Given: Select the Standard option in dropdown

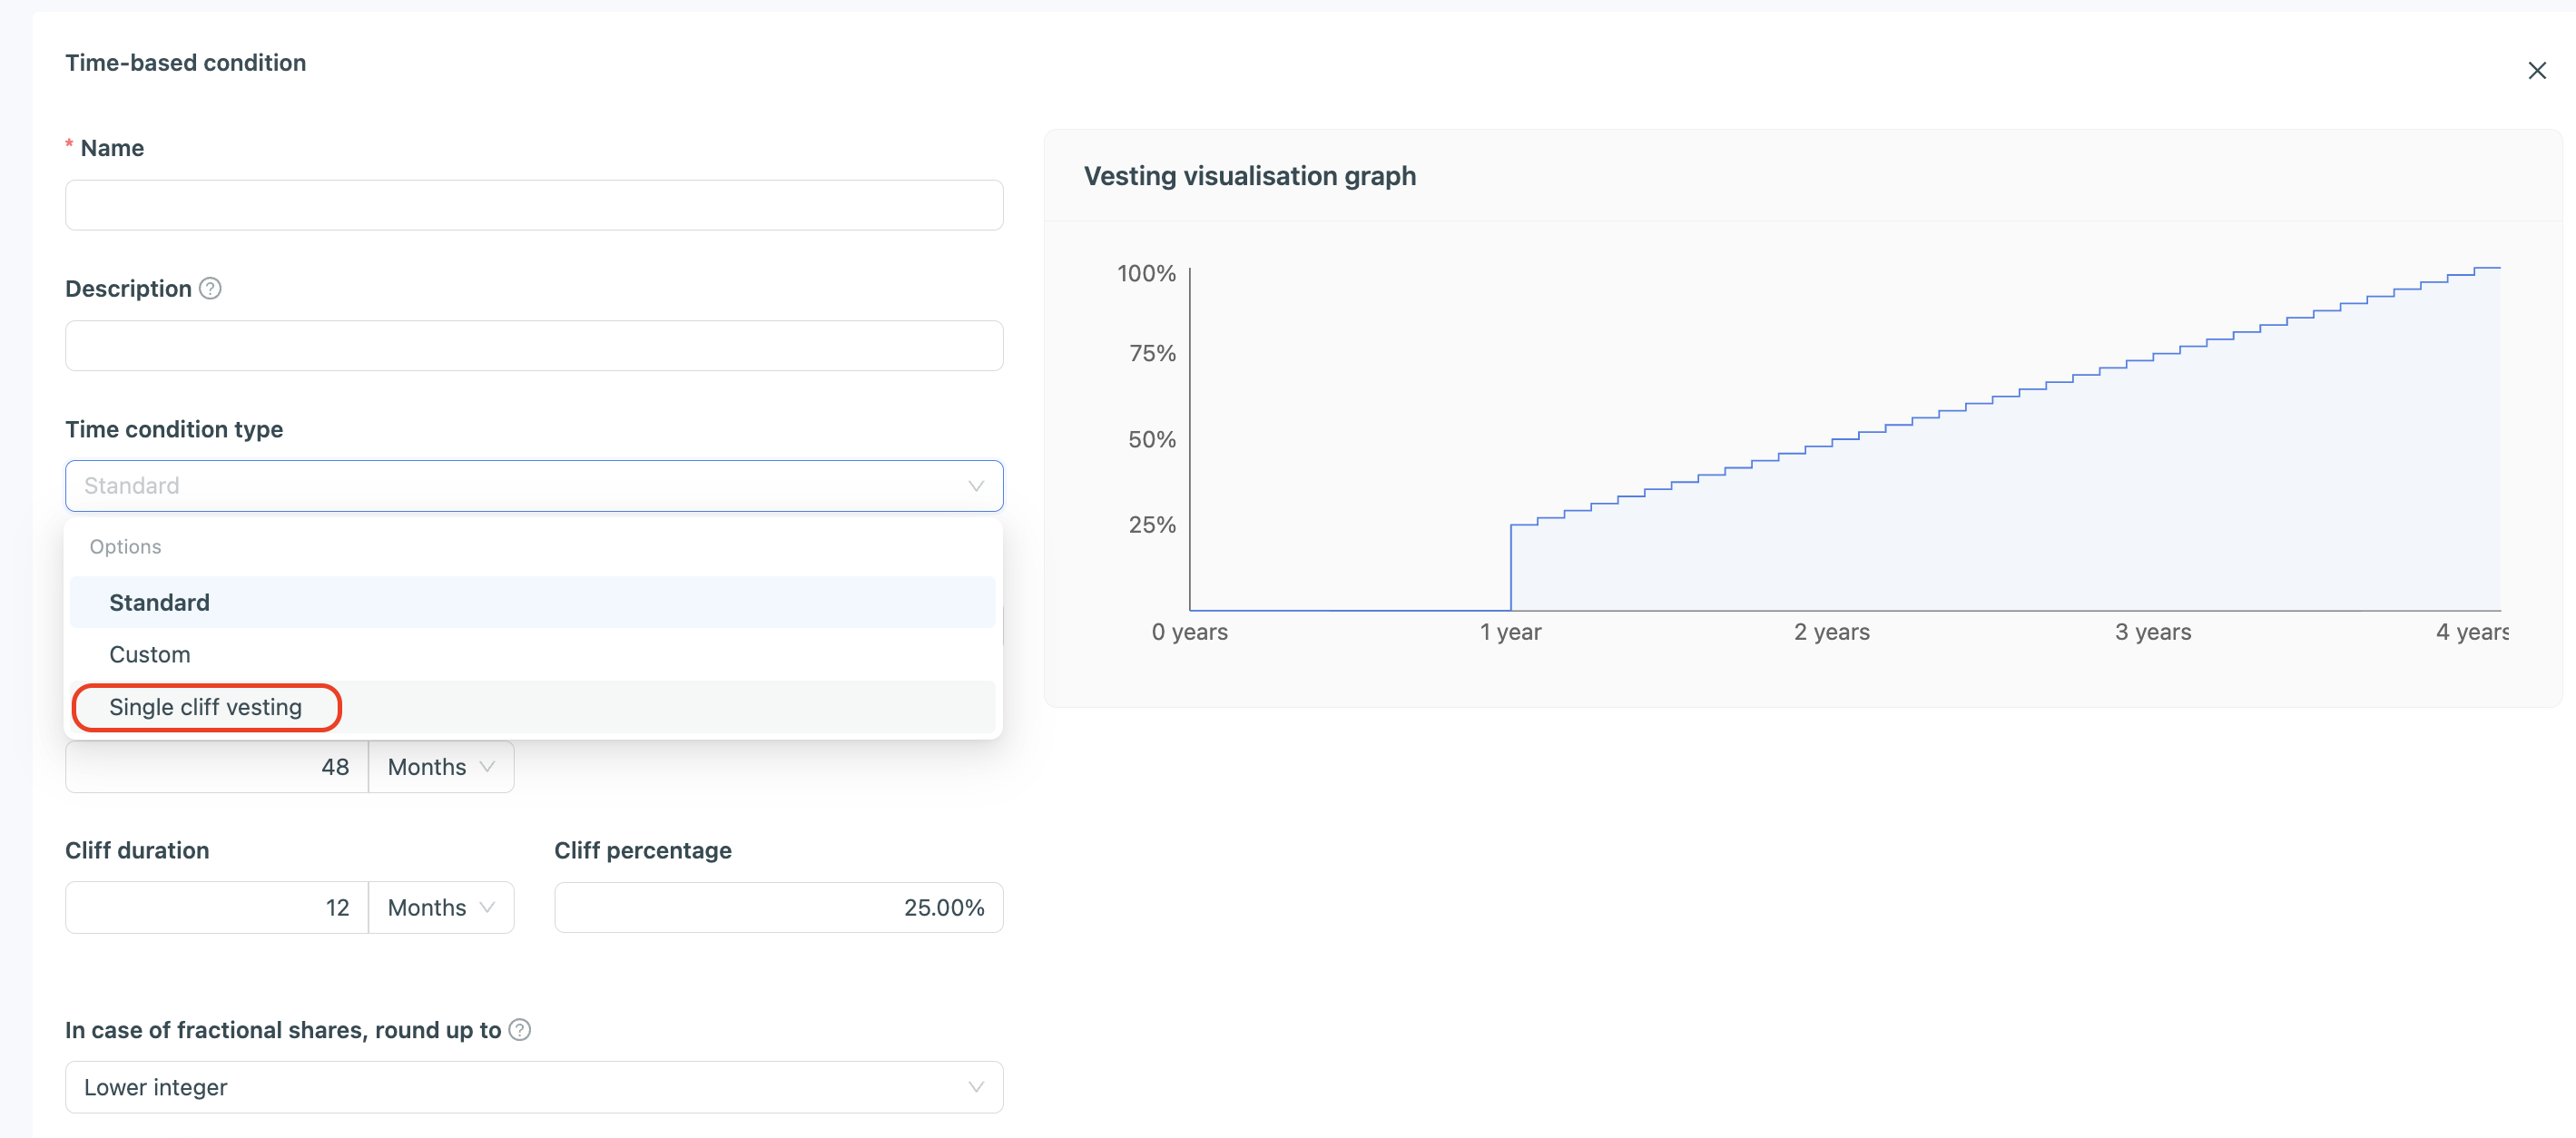Looking at the screenshot, I should pos(160,603).
